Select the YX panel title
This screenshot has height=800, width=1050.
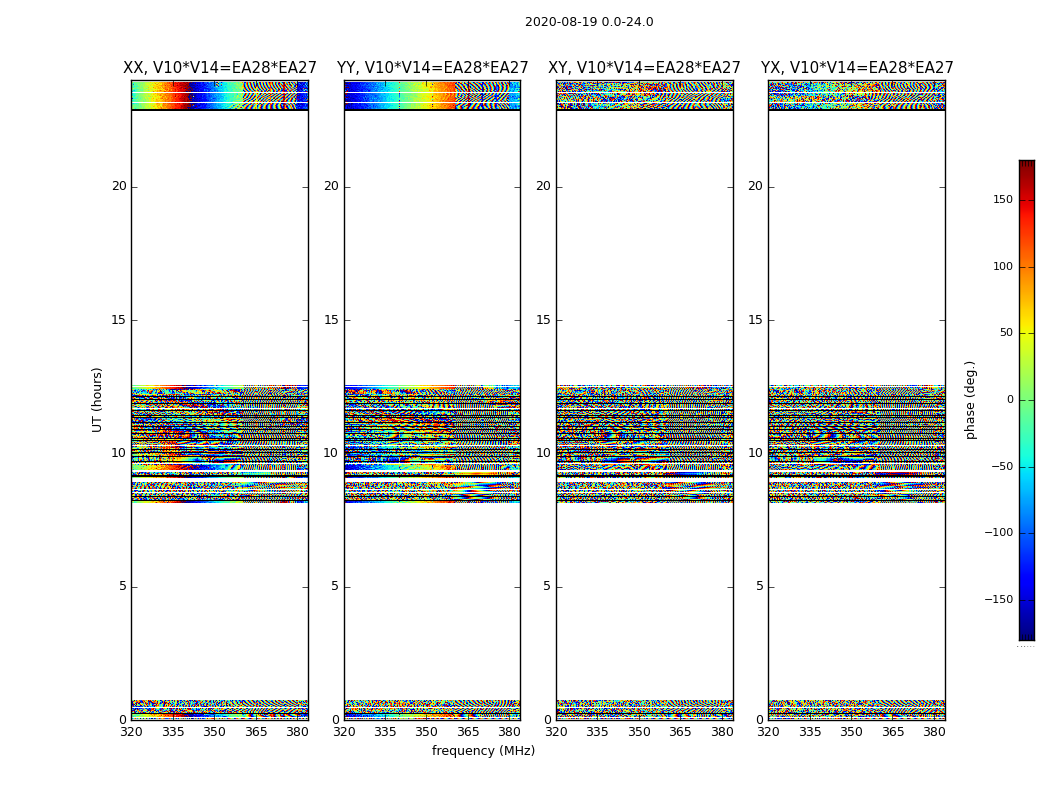pyautogui.click(x=856, y=68)
